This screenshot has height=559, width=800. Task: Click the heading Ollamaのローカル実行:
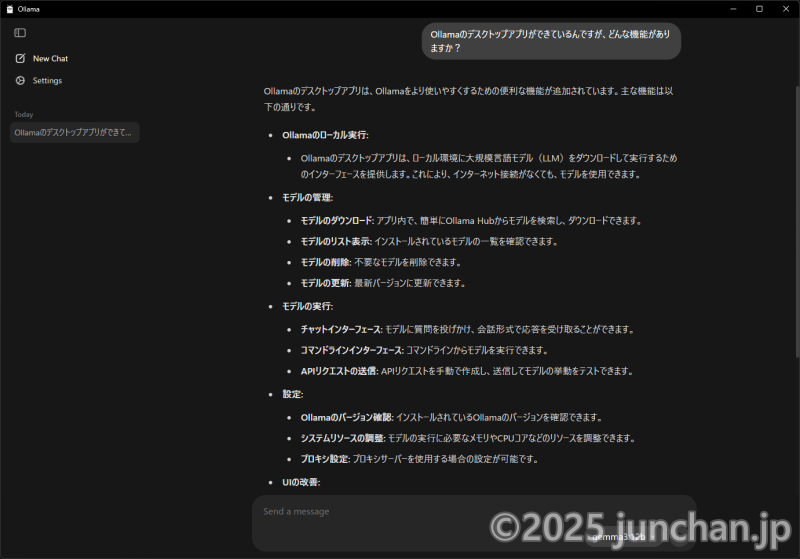point(325,135)
